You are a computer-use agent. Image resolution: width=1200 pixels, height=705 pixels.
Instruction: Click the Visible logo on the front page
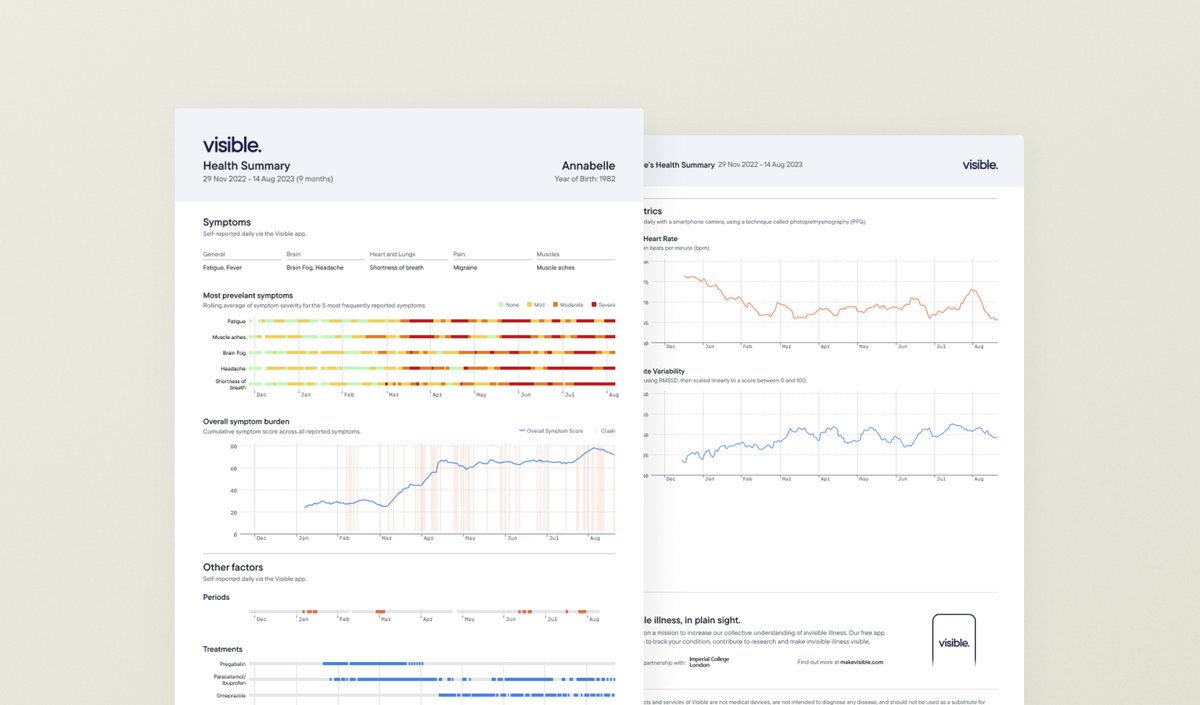tap(232, 144)
